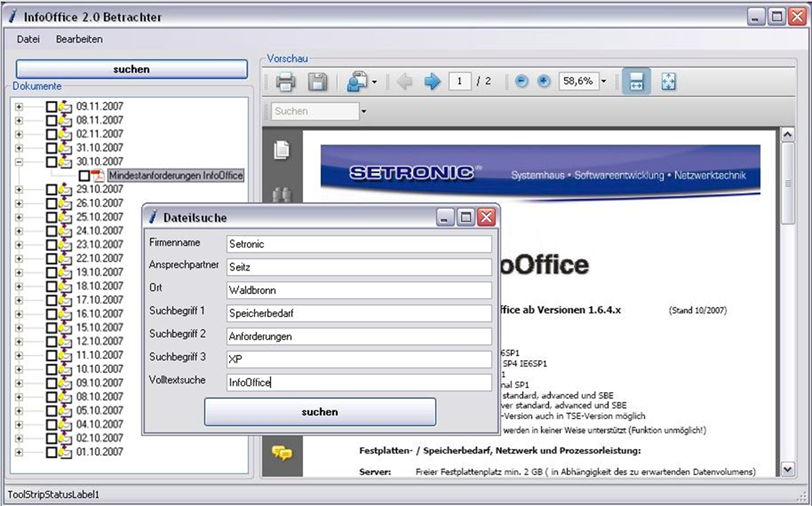Check the box for 29.10.2007

pyautogui.click(x=51, y=190)
